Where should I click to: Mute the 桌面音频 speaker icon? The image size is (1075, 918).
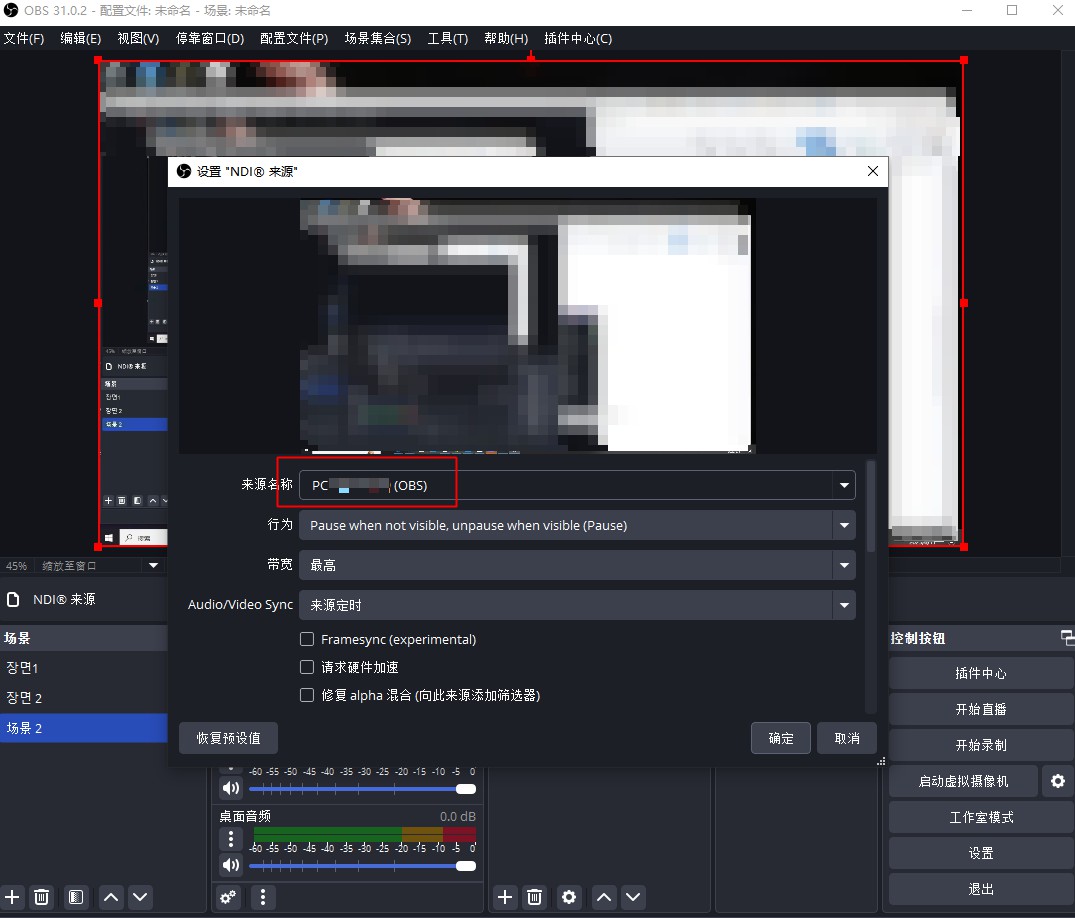pyautogui.click(x=230, y=865)
